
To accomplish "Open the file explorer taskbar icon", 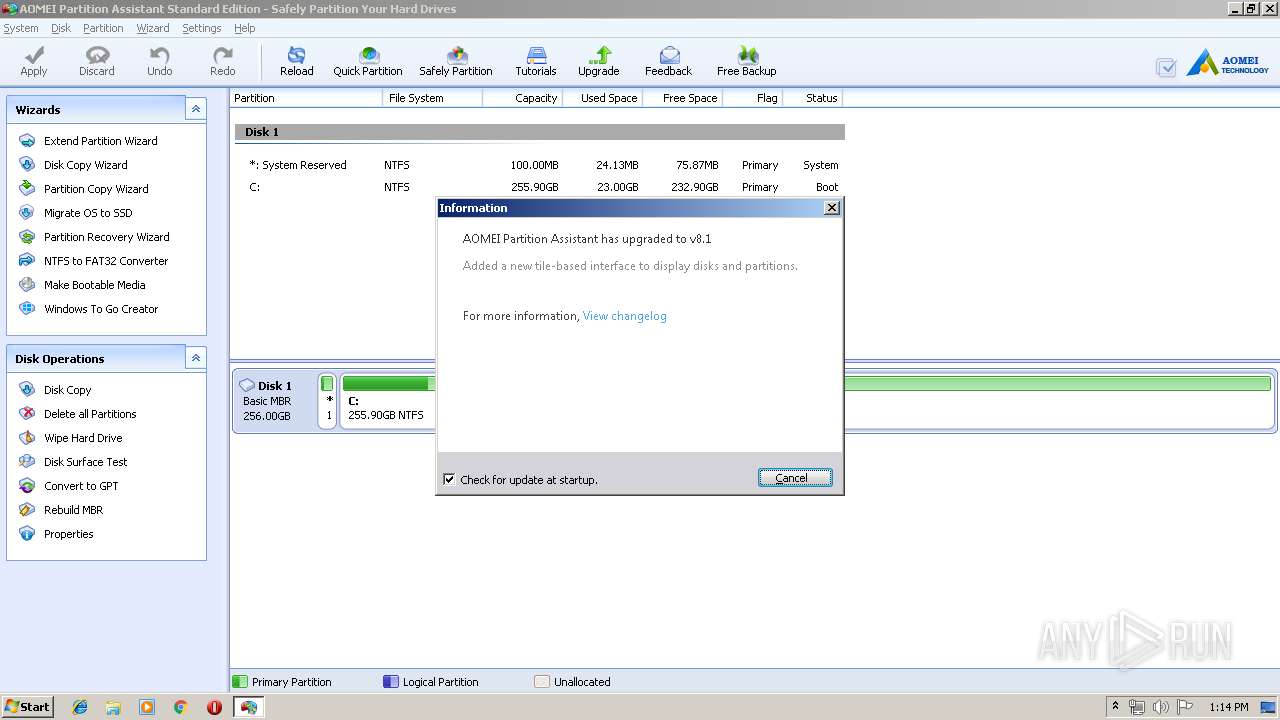I will tap(113, 707).
